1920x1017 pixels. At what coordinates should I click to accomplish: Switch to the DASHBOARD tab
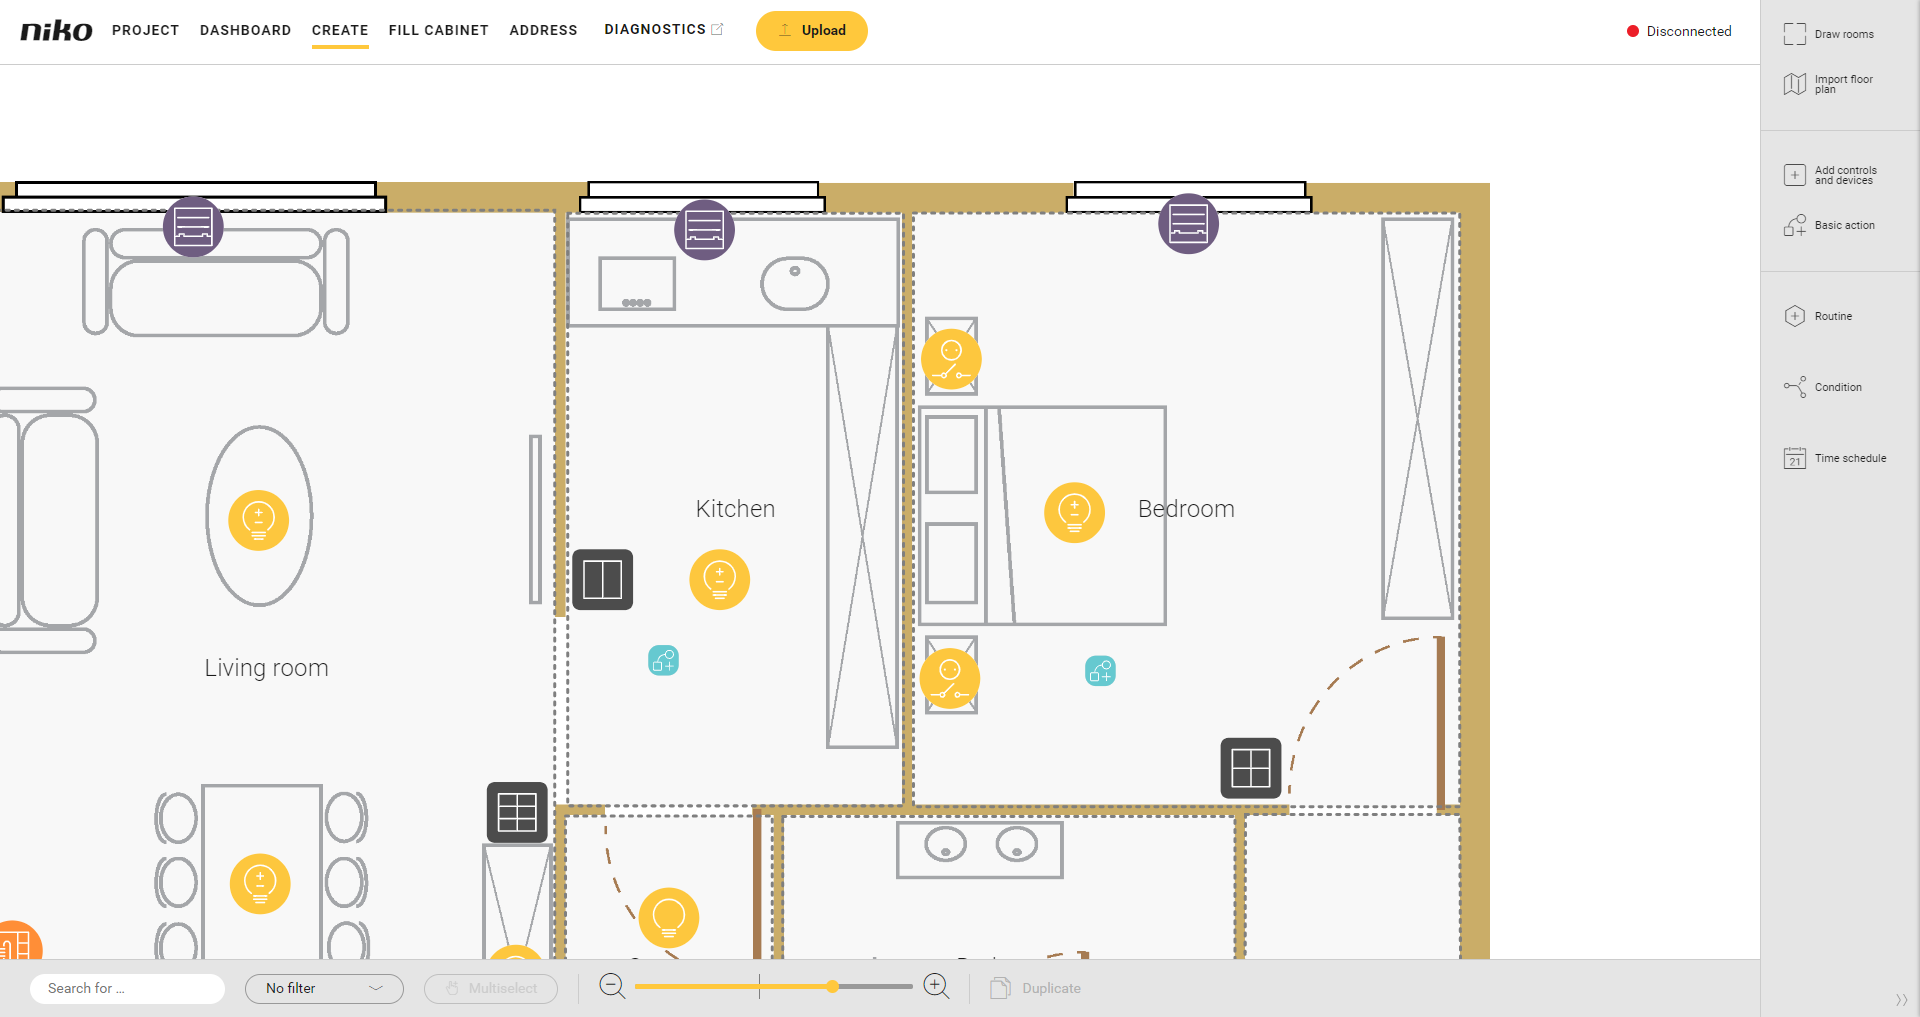point(246,30)
